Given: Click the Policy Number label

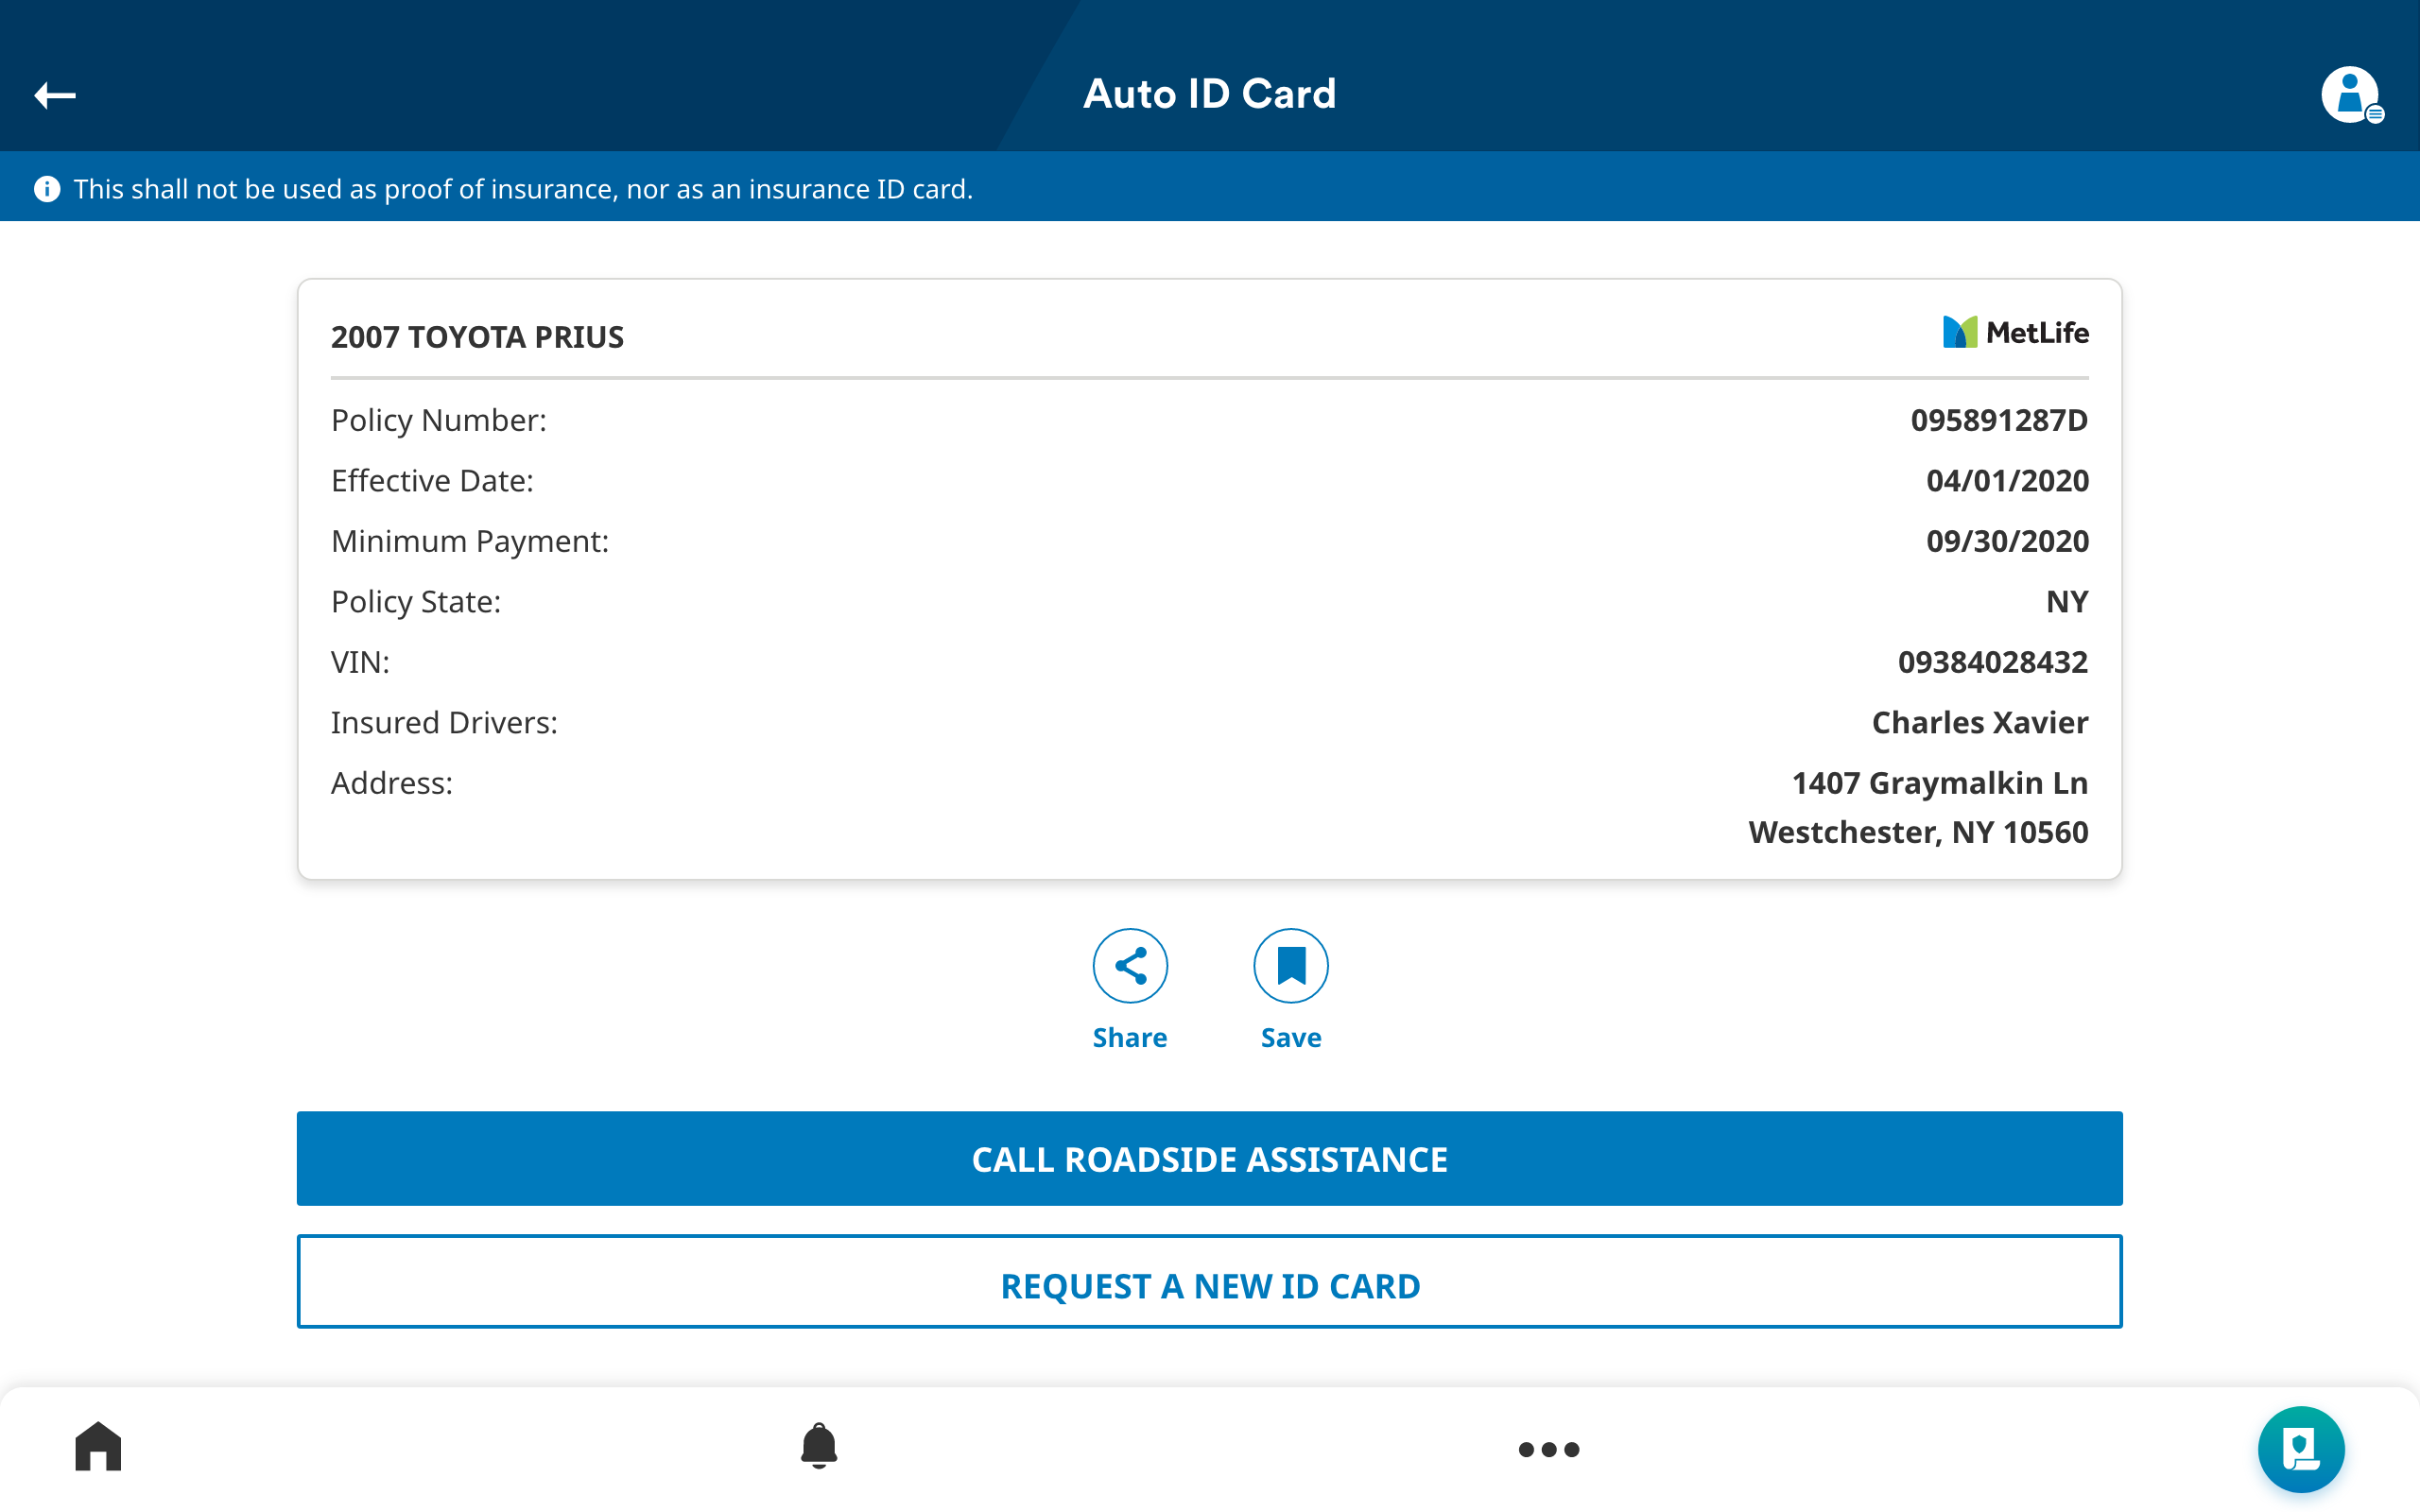Looking at the screenshot, I should 439,420.
